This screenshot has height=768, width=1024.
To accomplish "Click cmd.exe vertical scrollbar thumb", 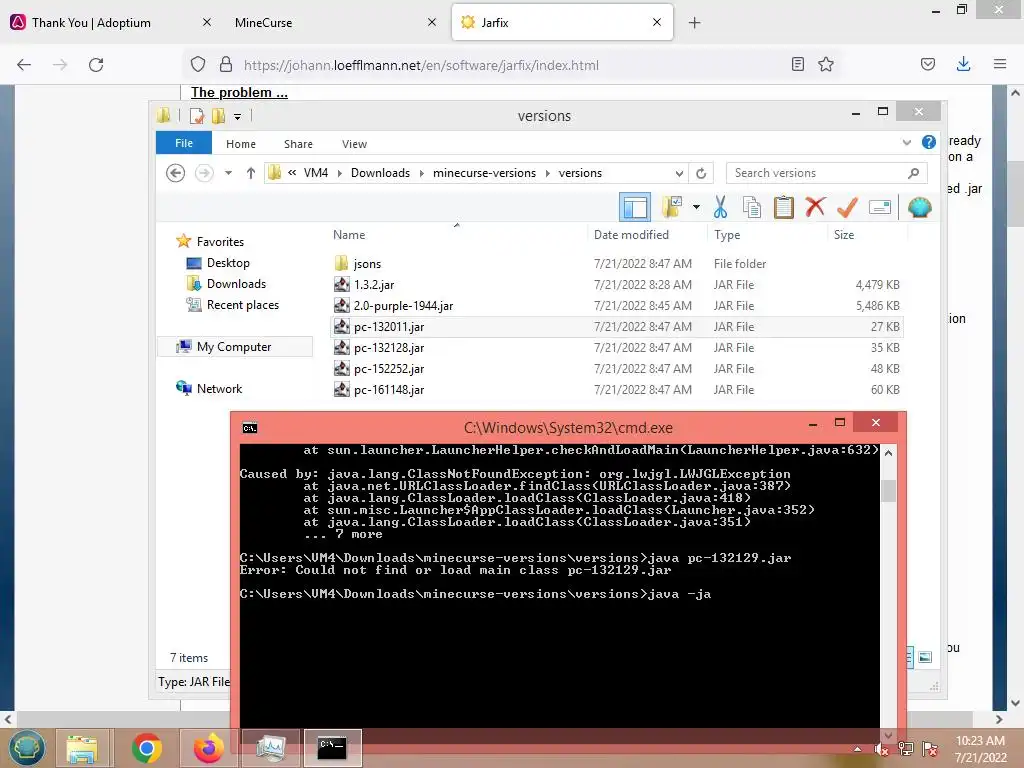I will [x=888, y=490].
